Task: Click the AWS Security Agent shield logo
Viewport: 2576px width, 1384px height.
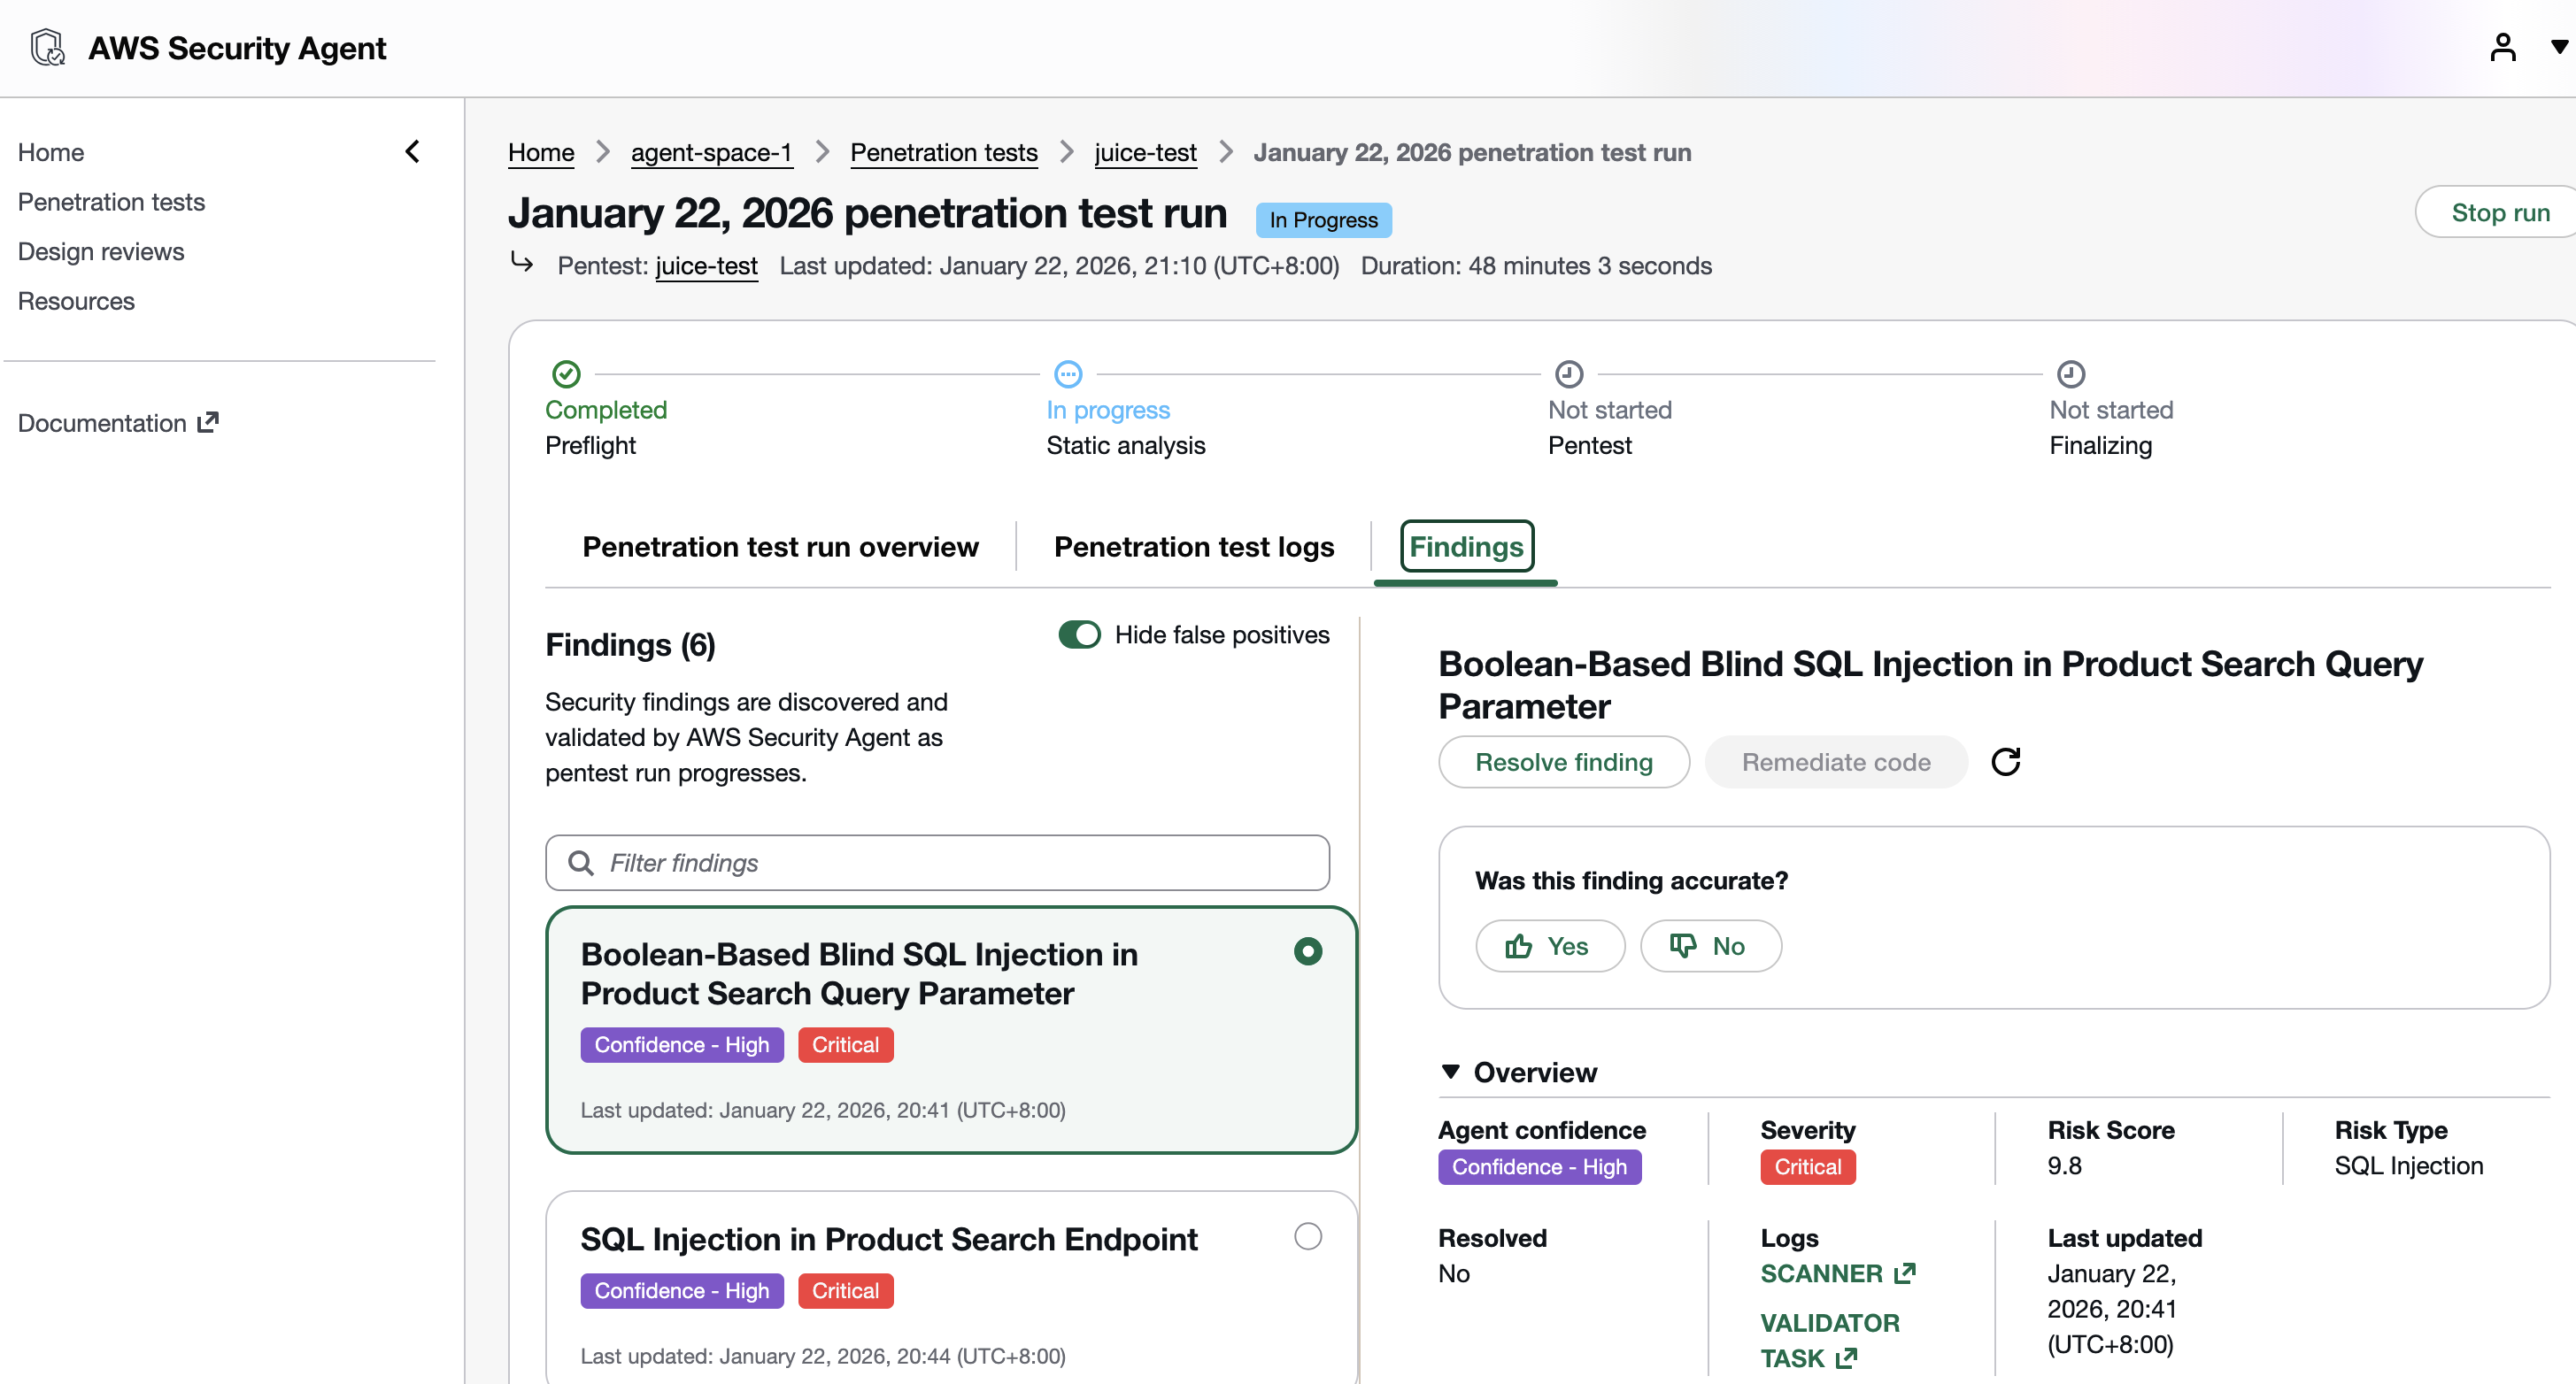Action: pos(47,47)
